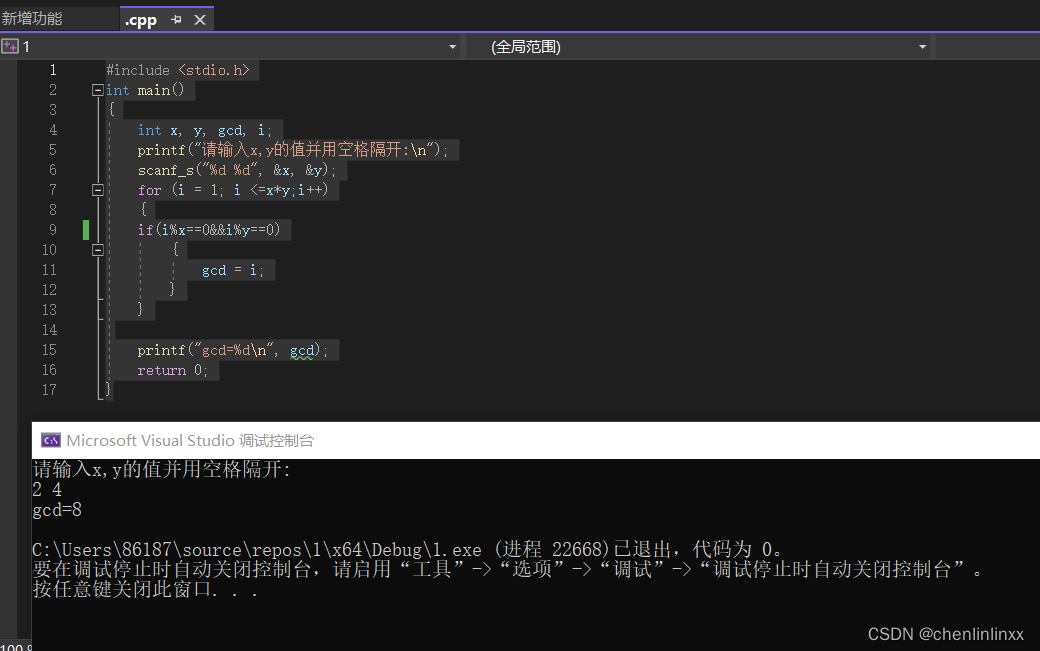
Task: Close the .cpp tab
Action: [x=200, y=20]
